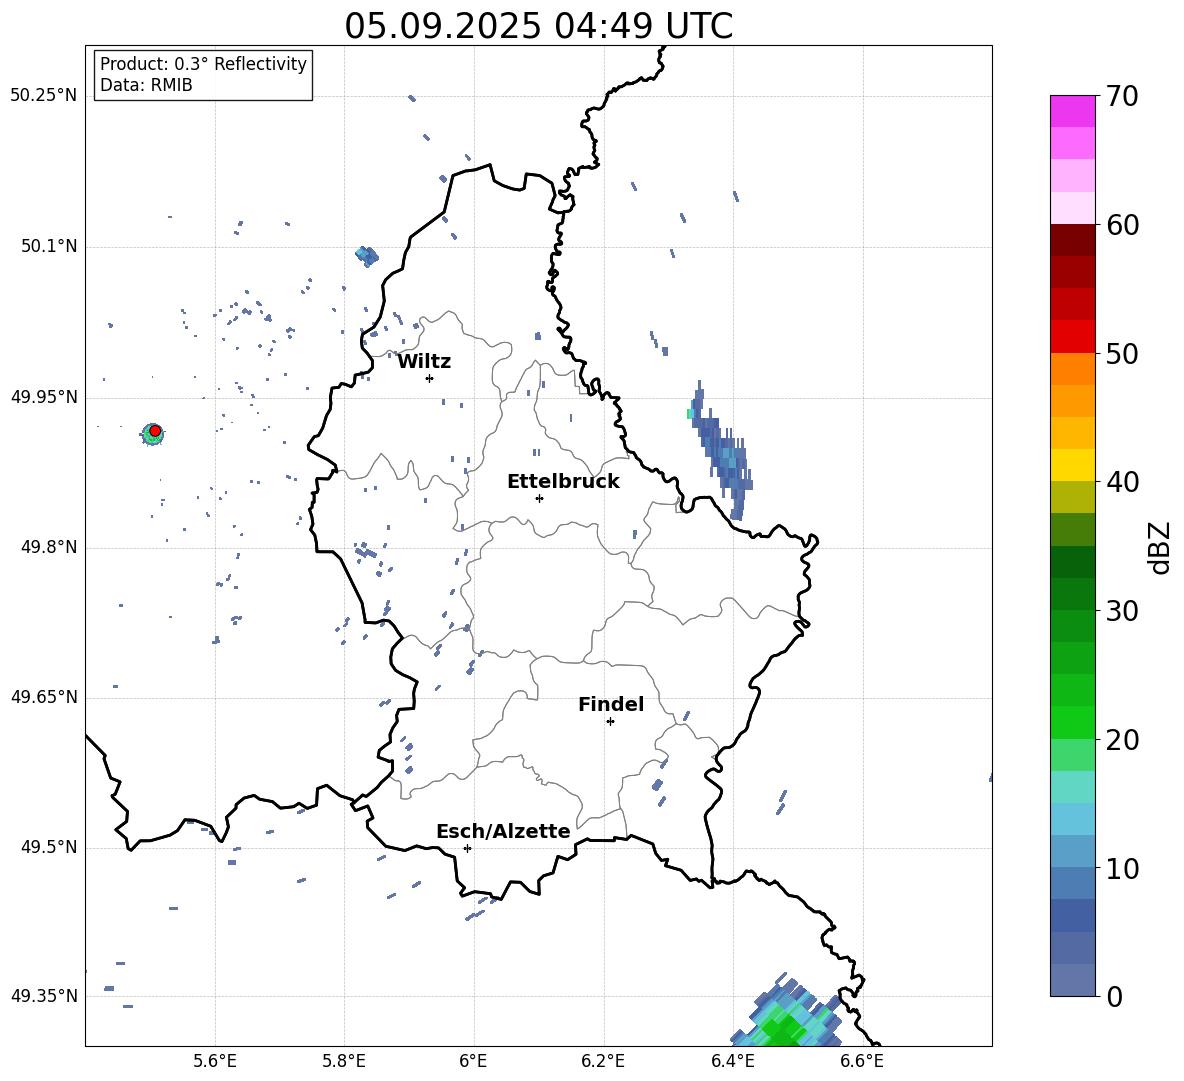The width and height of the screenshot is (1184, 1081).
Task: Select the Wiltz city label
Action: 424,362
